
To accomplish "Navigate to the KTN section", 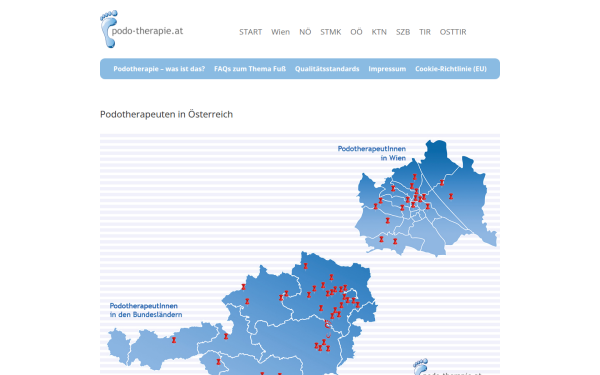I will [379, 32].
